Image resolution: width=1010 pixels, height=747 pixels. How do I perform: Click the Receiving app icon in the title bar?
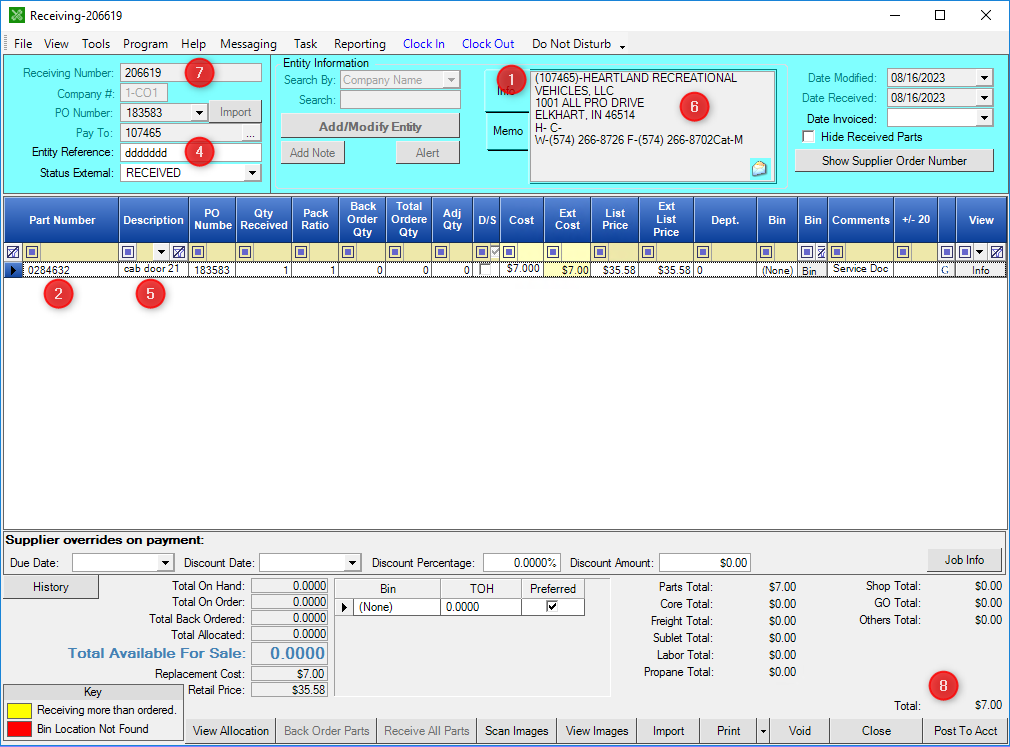tap(17, 15)
